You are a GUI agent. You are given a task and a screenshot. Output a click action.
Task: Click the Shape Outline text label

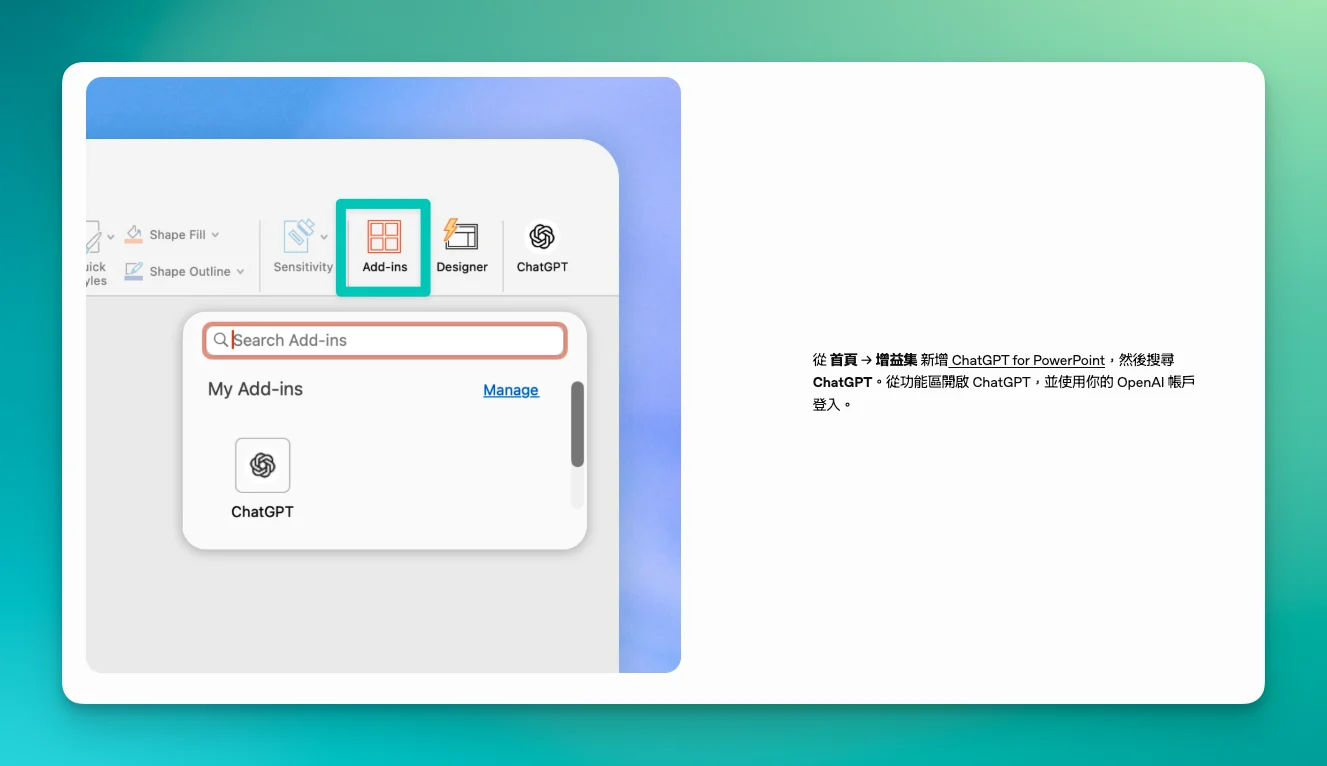(x=190, y=272)
